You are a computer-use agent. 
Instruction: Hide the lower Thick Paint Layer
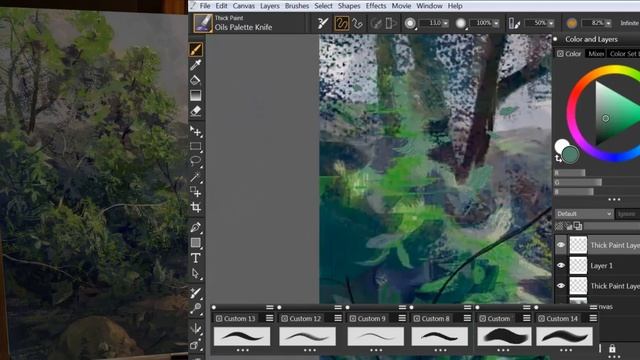click(561, 286)
